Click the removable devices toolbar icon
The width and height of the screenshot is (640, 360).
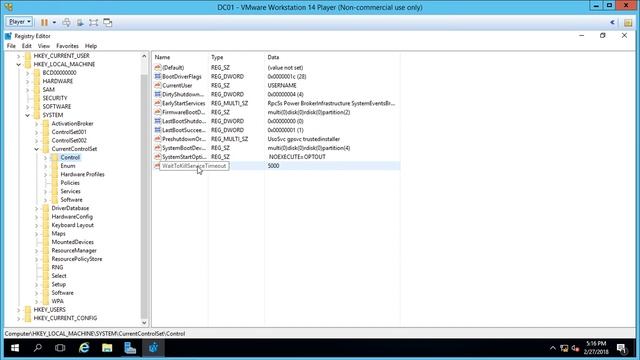point(80,22)
